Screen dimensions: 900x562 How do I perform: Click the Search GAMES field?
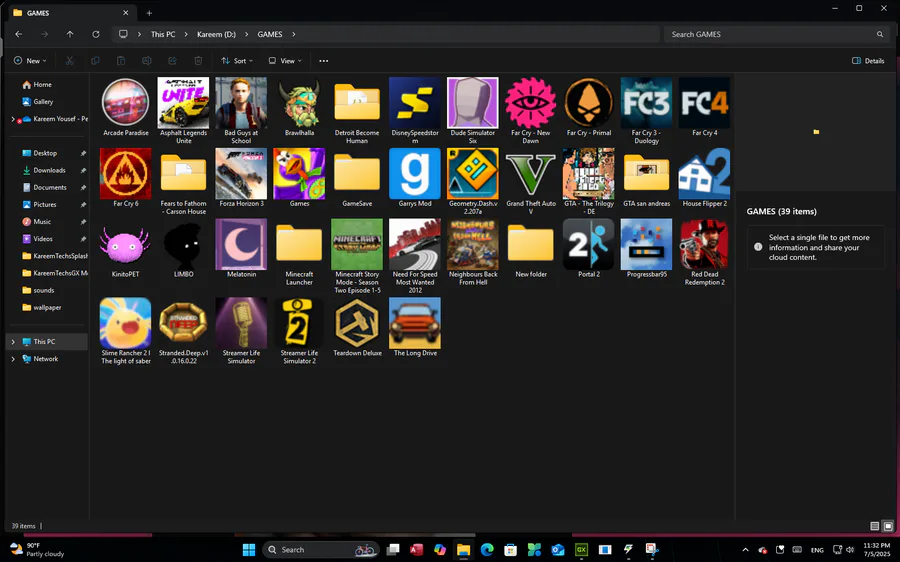click(777, 34)
